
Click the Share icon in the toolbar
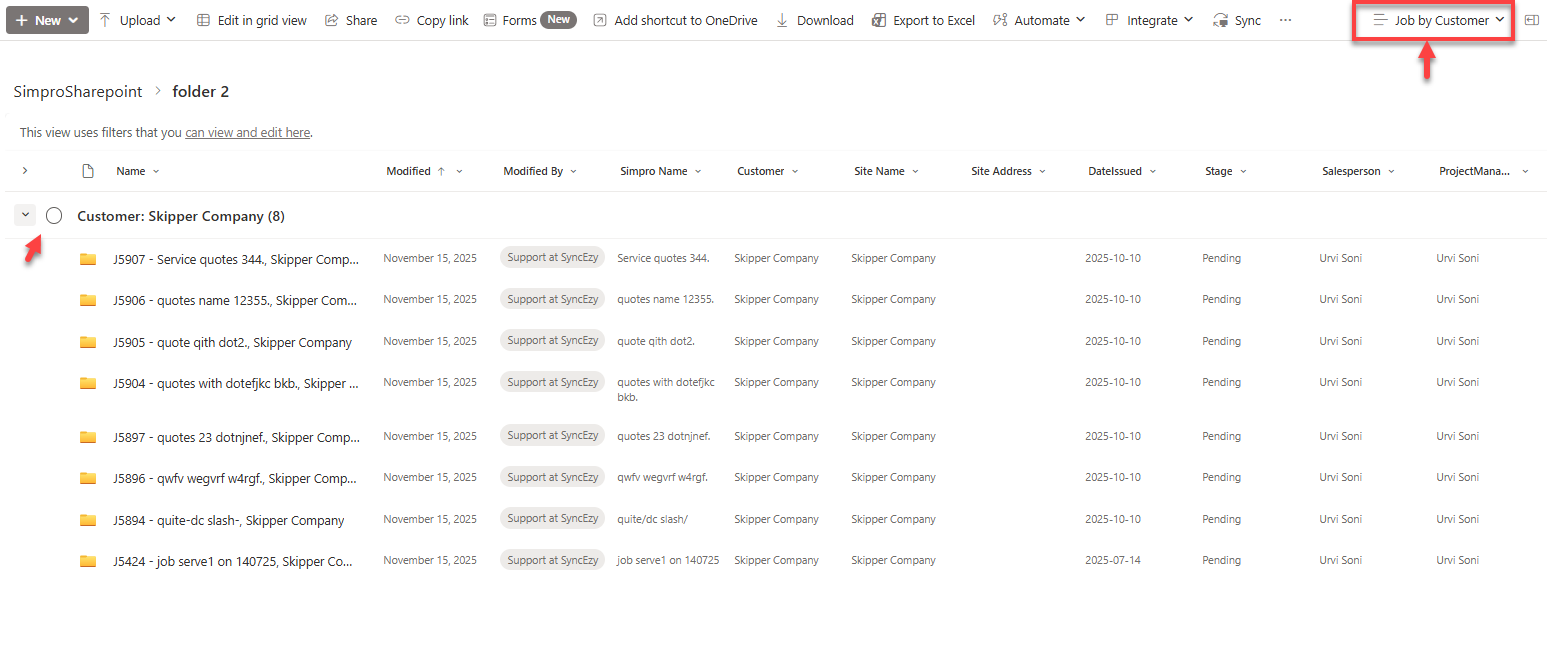click(x=332, y=20)
